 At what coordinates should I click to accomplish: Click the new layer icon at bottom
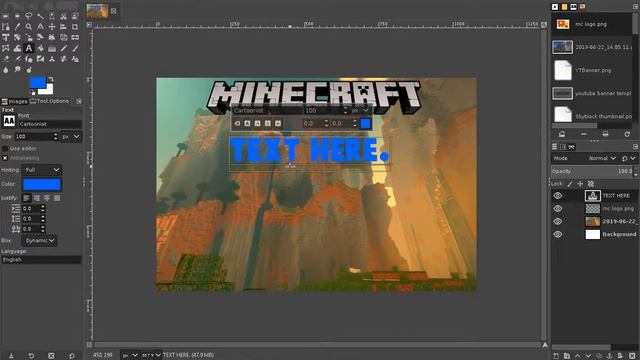coord(556,356)
